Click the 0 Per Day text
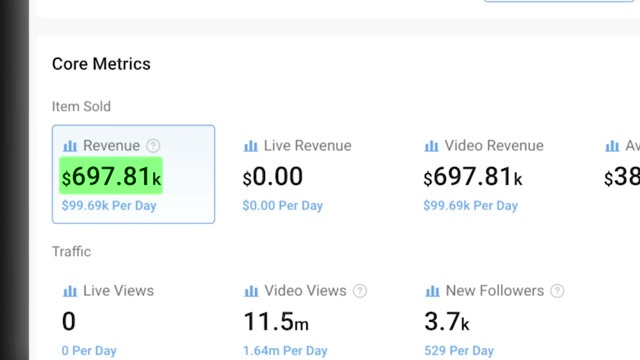640x360 pixels. [89, 351]
